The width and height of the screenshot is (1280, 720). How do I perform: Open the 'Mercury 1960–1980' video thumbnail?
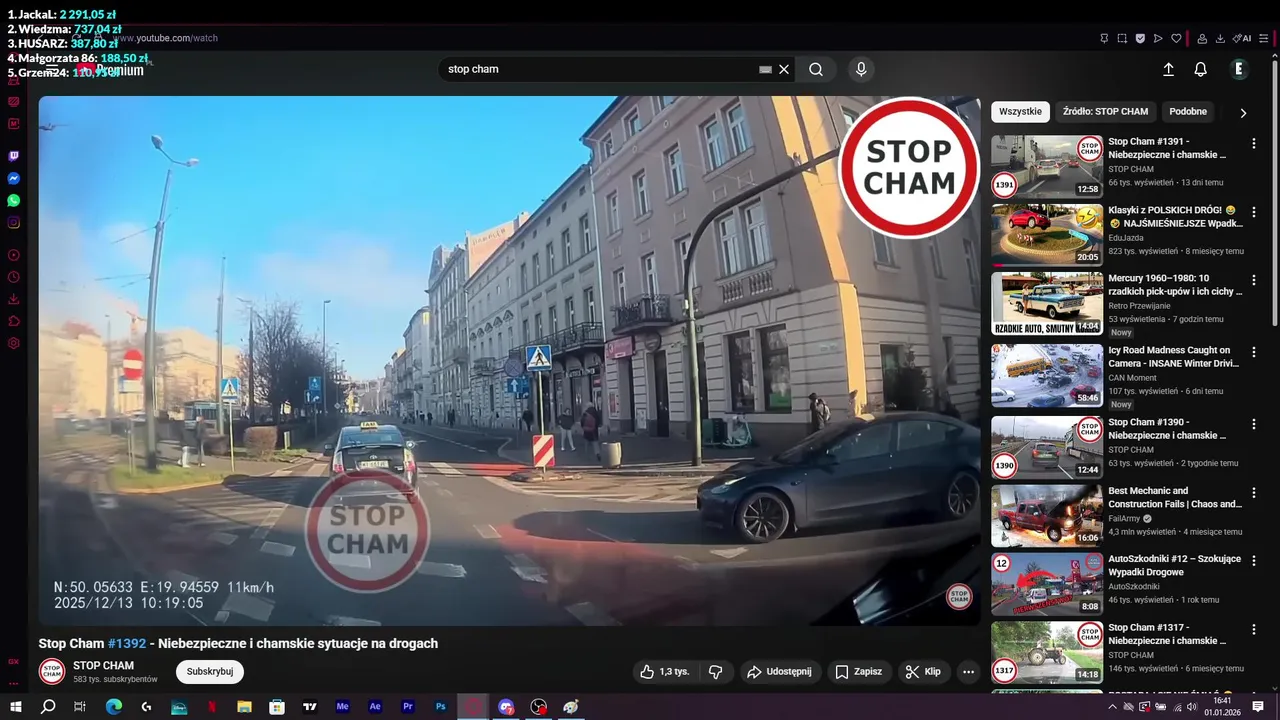1047,303
